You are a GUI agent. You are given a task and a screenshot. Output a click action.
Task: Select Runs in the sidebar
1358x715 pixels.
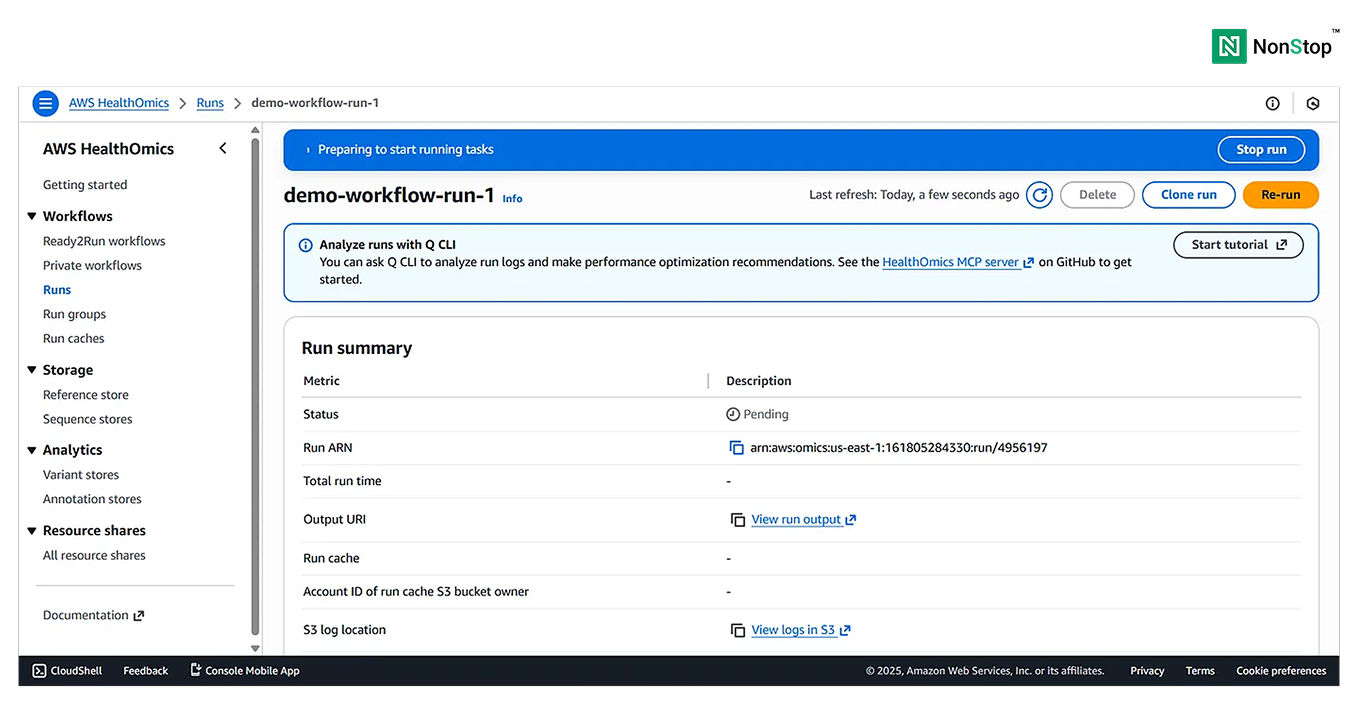(x=57, y=290)
